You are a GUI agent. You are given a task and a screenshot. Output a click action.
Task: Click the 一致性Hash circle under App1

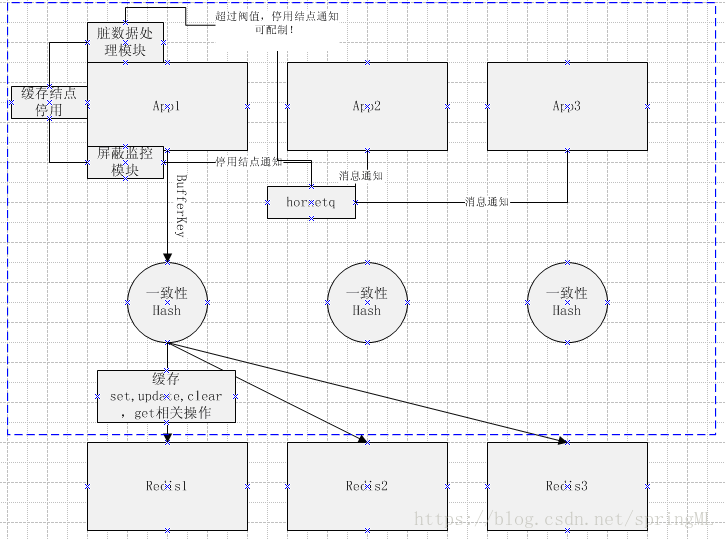coord(167,302)
